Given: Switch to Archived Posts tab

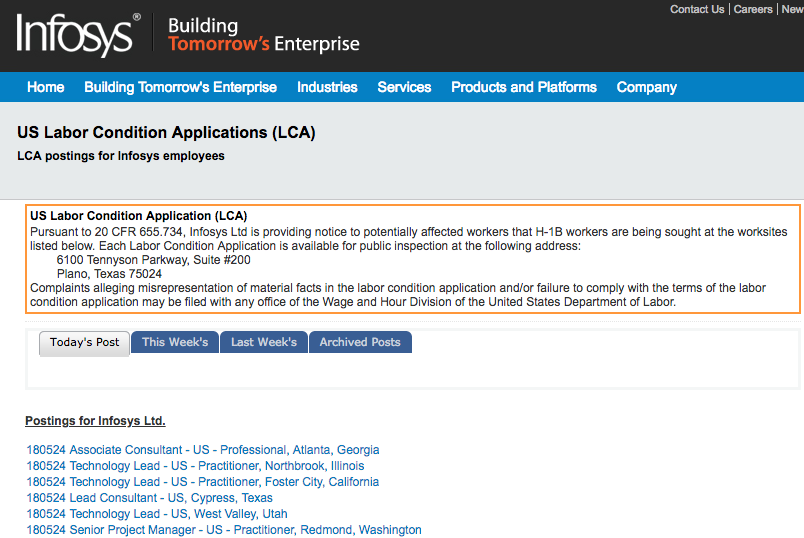Looking at the screenshot, I should pyautogui.click(x=360, y=342).
